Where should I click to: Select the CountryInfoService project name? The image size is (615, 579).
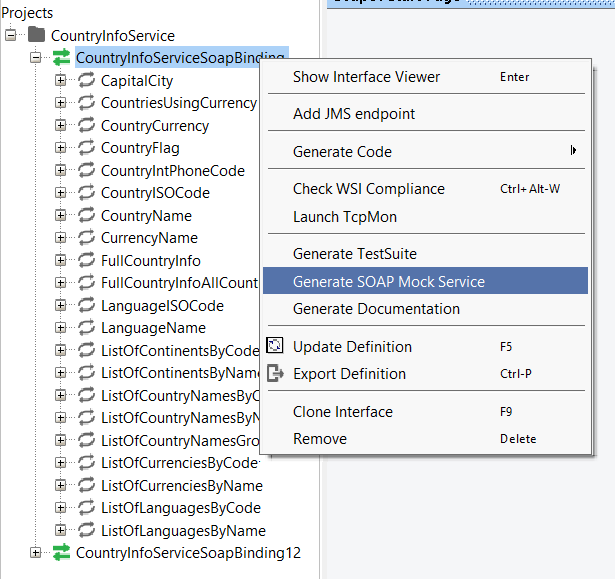pos(113,36)
